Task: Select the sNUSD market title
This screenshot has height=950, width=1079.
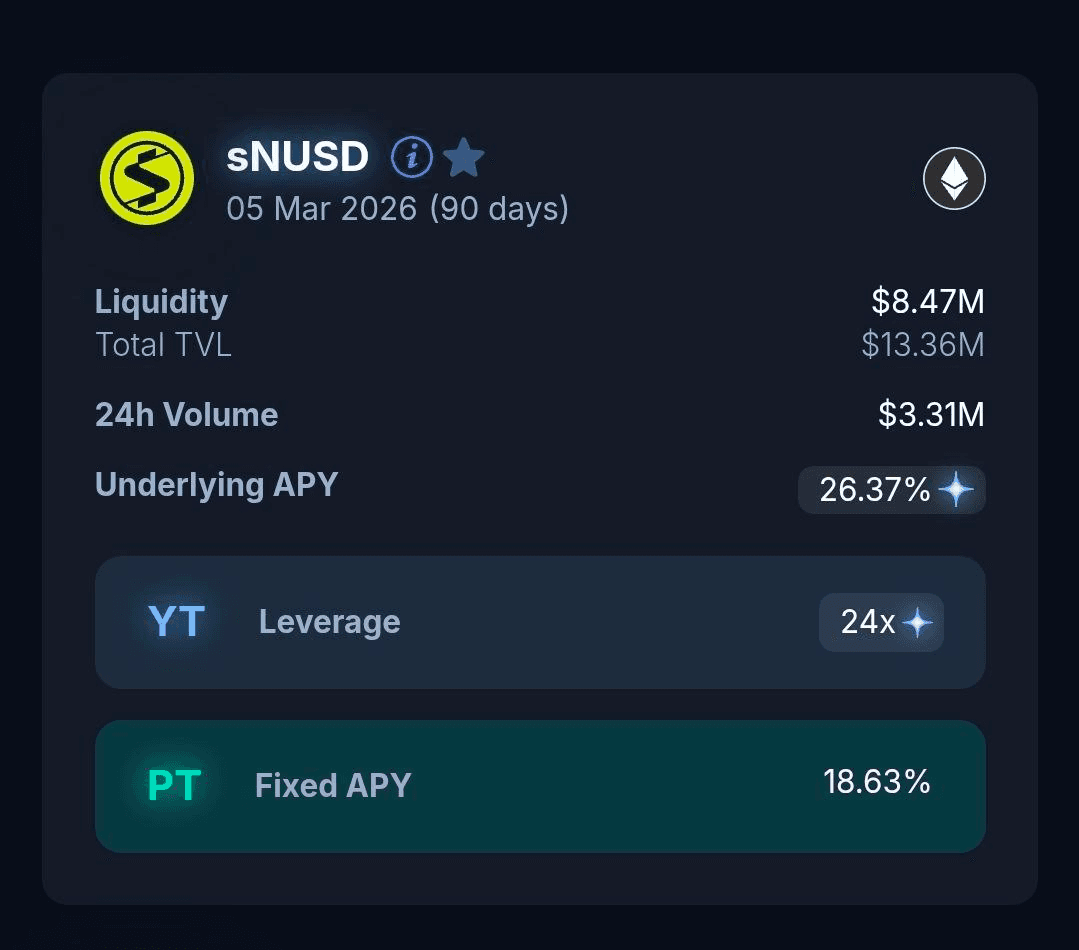Action: click(298, 157)
